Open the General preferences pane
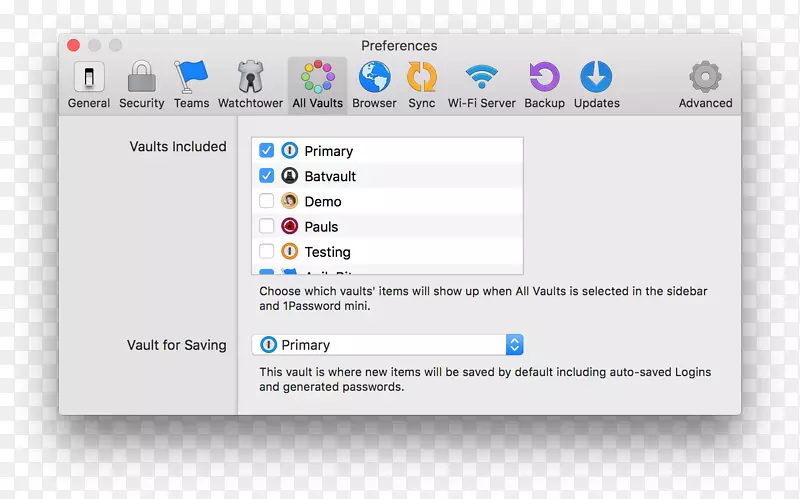 coord(89,85)
